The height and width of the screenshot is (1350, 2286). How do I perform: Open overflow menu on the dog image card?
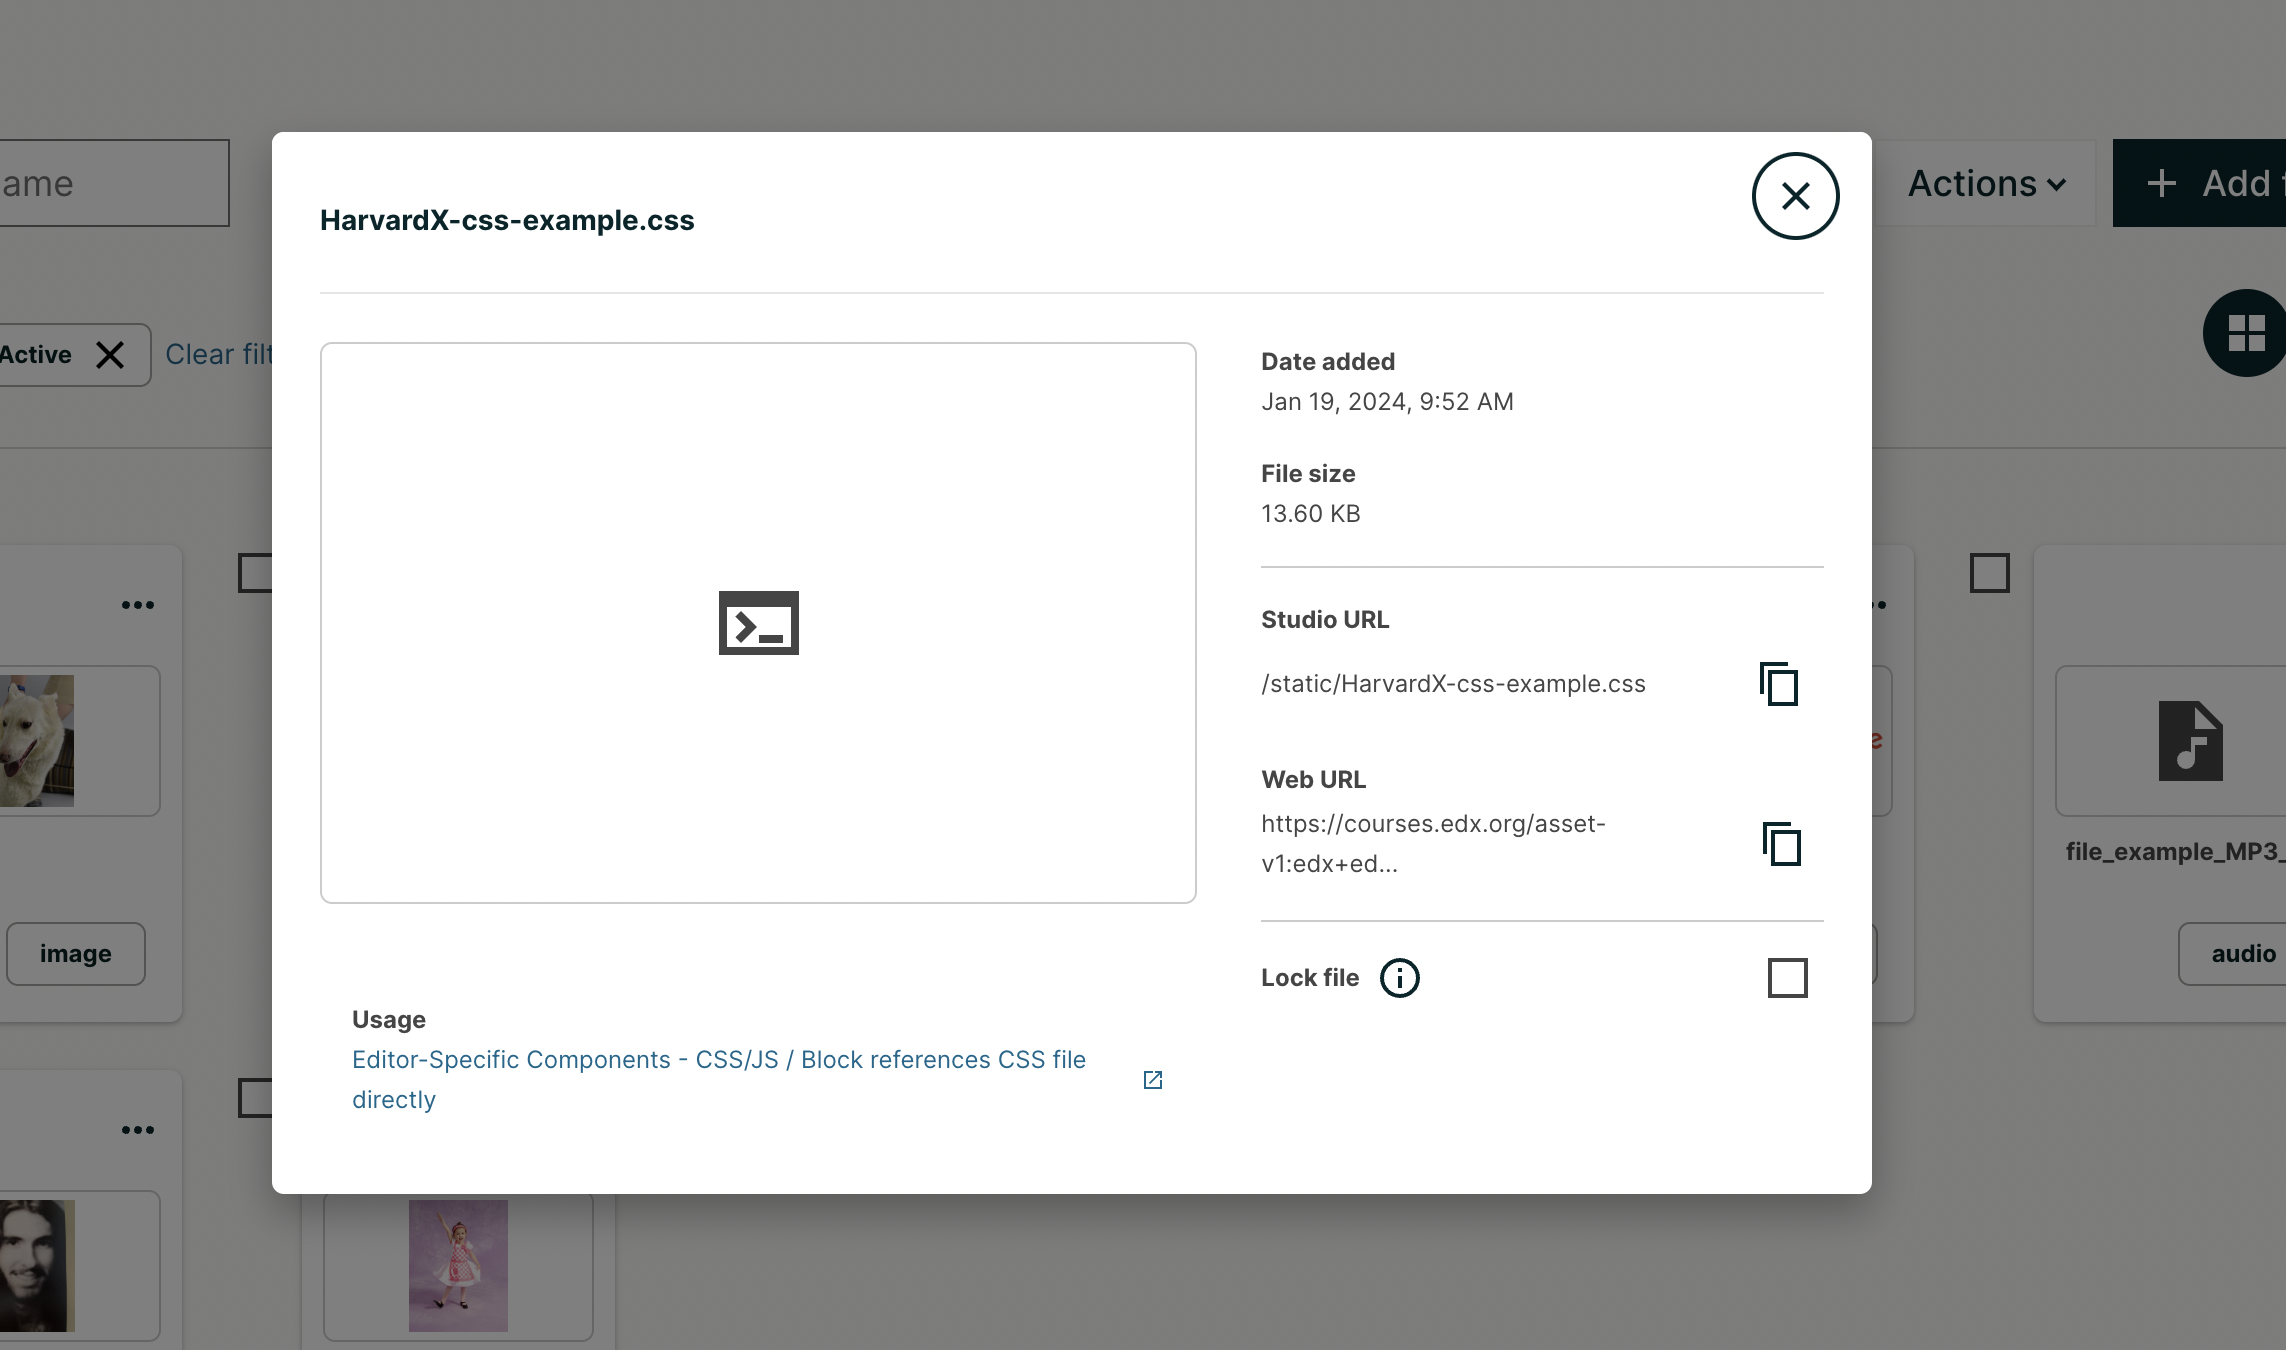click(x=138, y=604)
